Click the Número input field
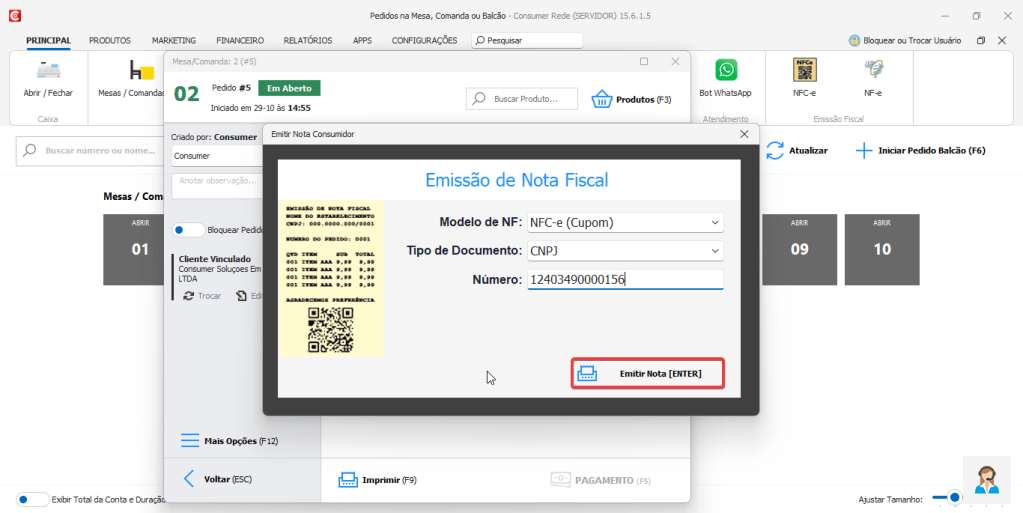This screenshot has width=1023, height=513. coord(624,280)
